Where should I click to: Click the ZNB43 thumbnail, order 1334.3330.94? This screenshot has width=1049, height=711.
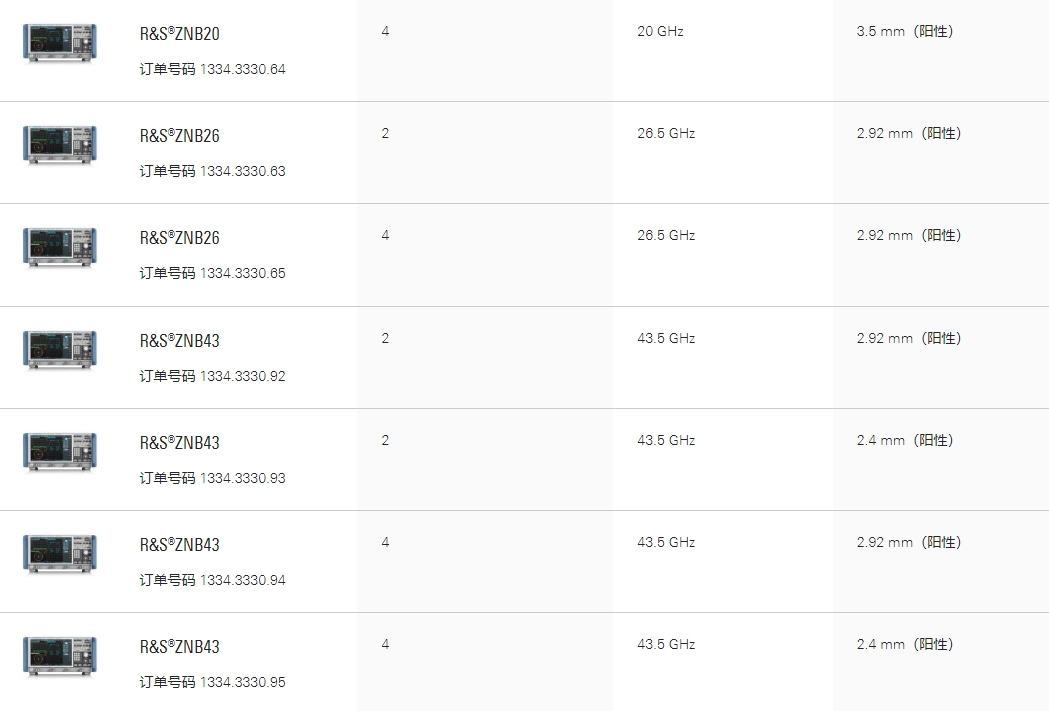60,554
